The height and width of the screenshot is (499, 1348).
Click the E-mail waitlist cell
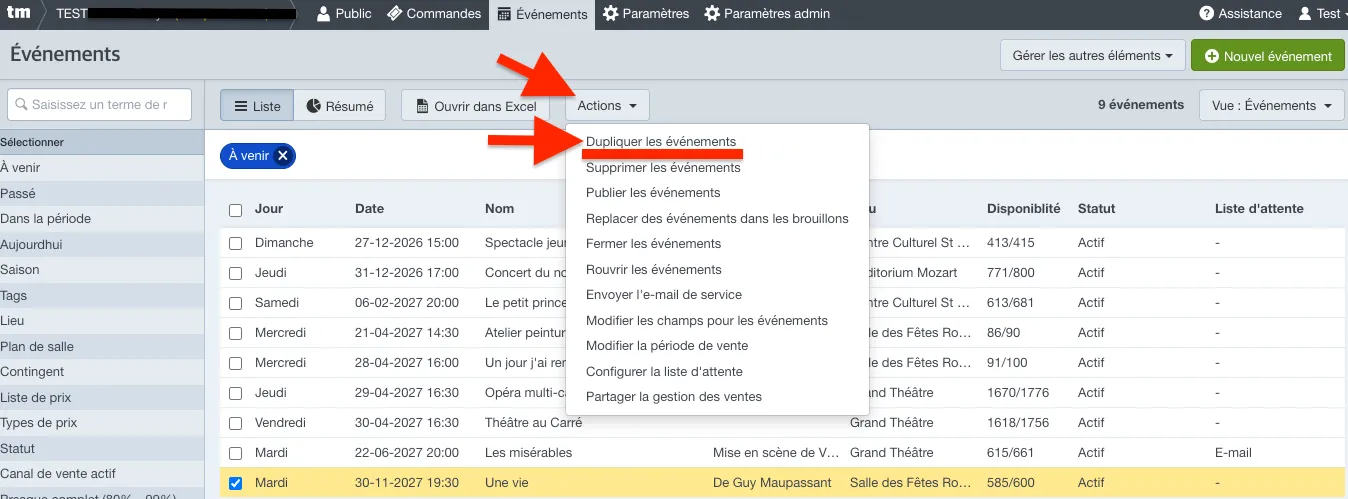click(x=1233, y=453)
